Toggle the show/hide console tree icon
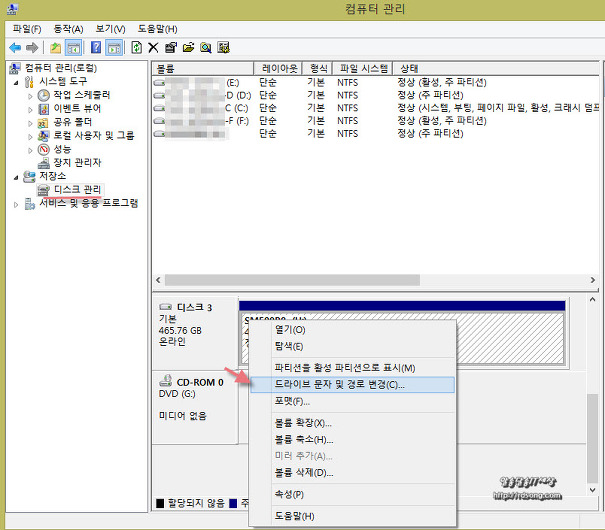 click(x=74, y=47)
